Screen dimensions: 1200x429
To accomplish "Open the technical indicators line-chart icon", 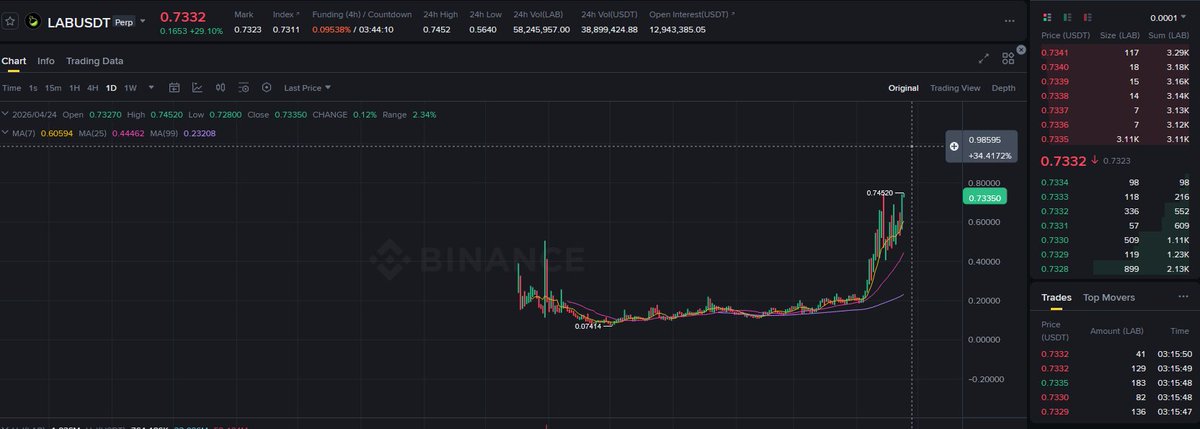I will coord(197,88).
